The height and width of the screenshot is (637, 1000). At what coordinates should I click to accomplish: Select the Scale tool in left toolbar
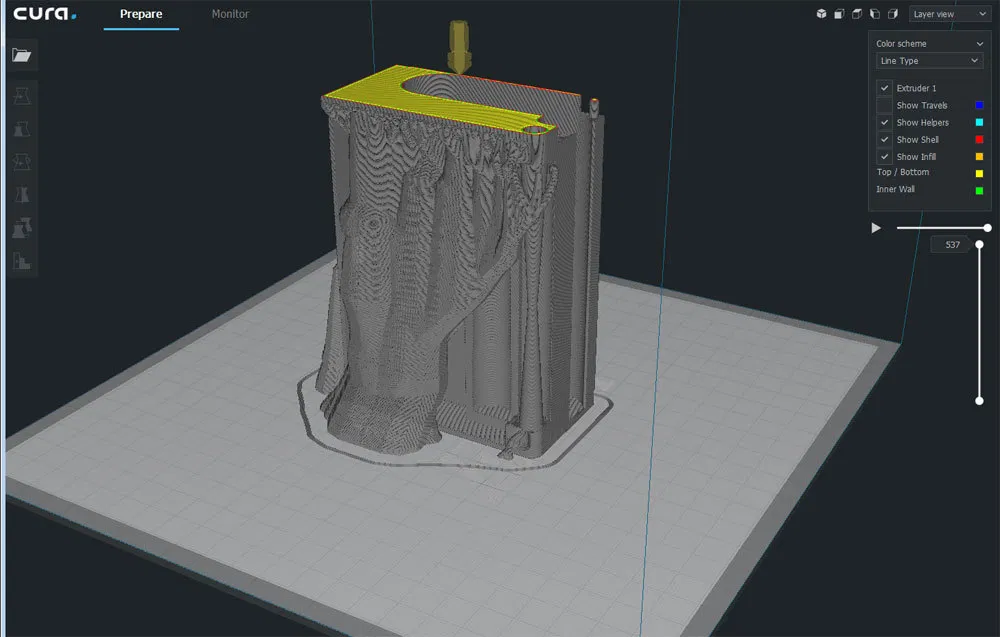tap(22, 129)
